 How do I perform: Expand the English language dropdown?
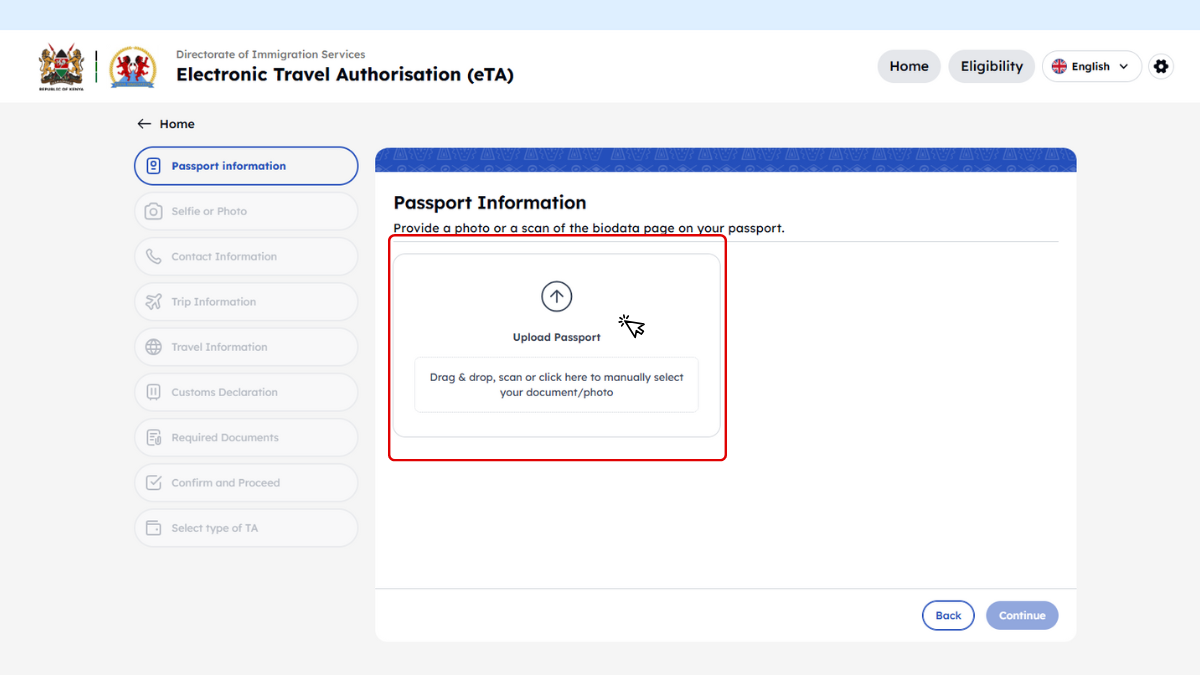point(1123,67)
